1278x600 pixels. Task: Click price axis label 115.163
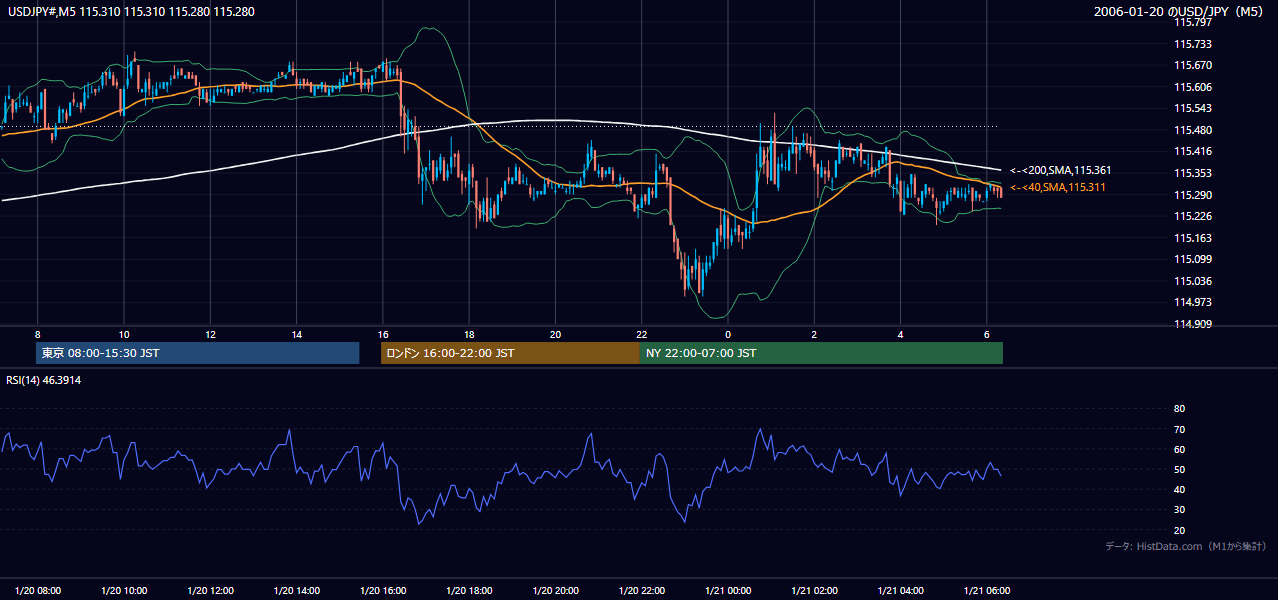click(1191, 238)
